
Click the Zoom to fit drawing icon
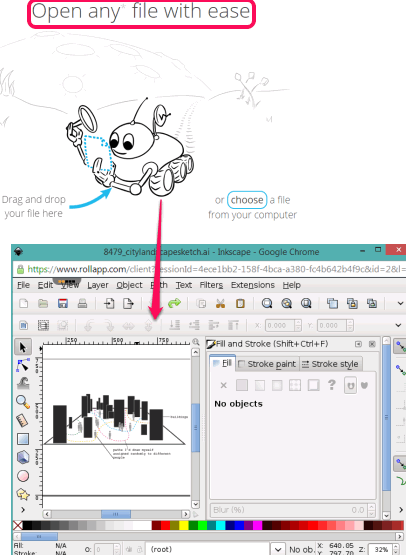click(286, 303)
